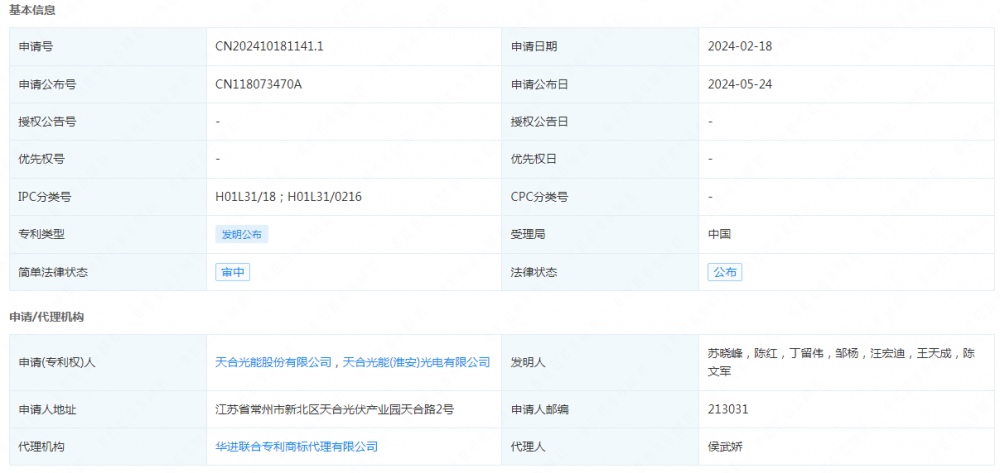The height and width of the screenshot is (473, 1000).
Task: Click the 优先权日 field label
Action: pyautogui.click(x=534, y=159)
